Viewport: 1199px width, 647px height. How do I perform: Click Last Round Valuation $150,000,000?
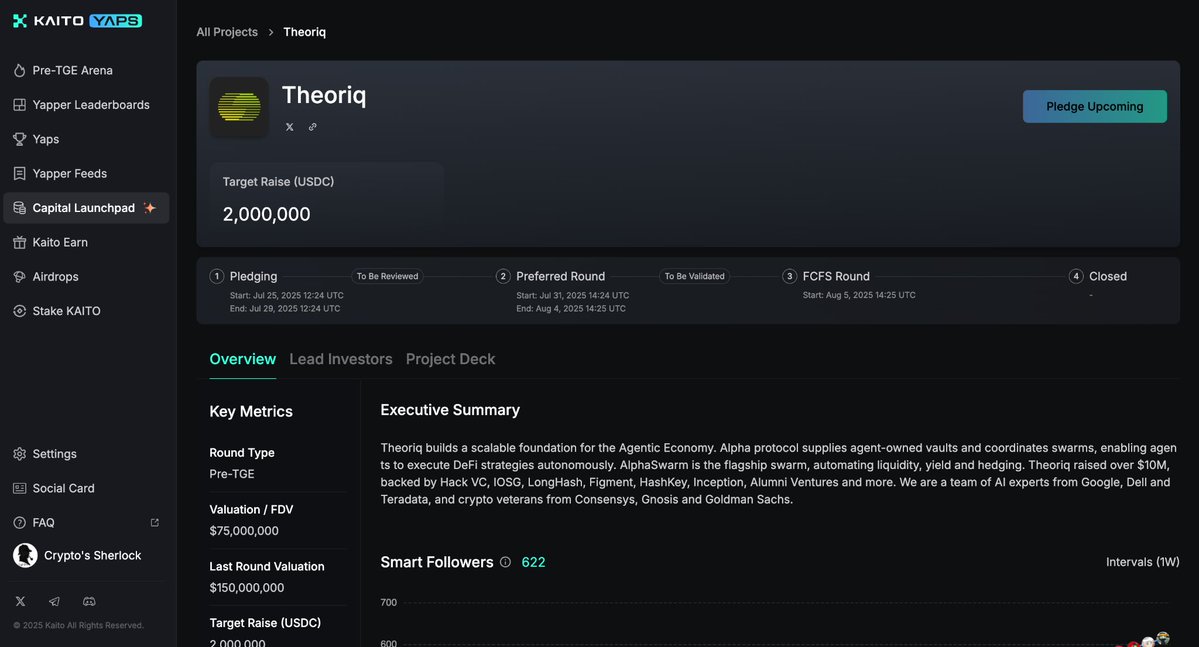click(246, 587)
